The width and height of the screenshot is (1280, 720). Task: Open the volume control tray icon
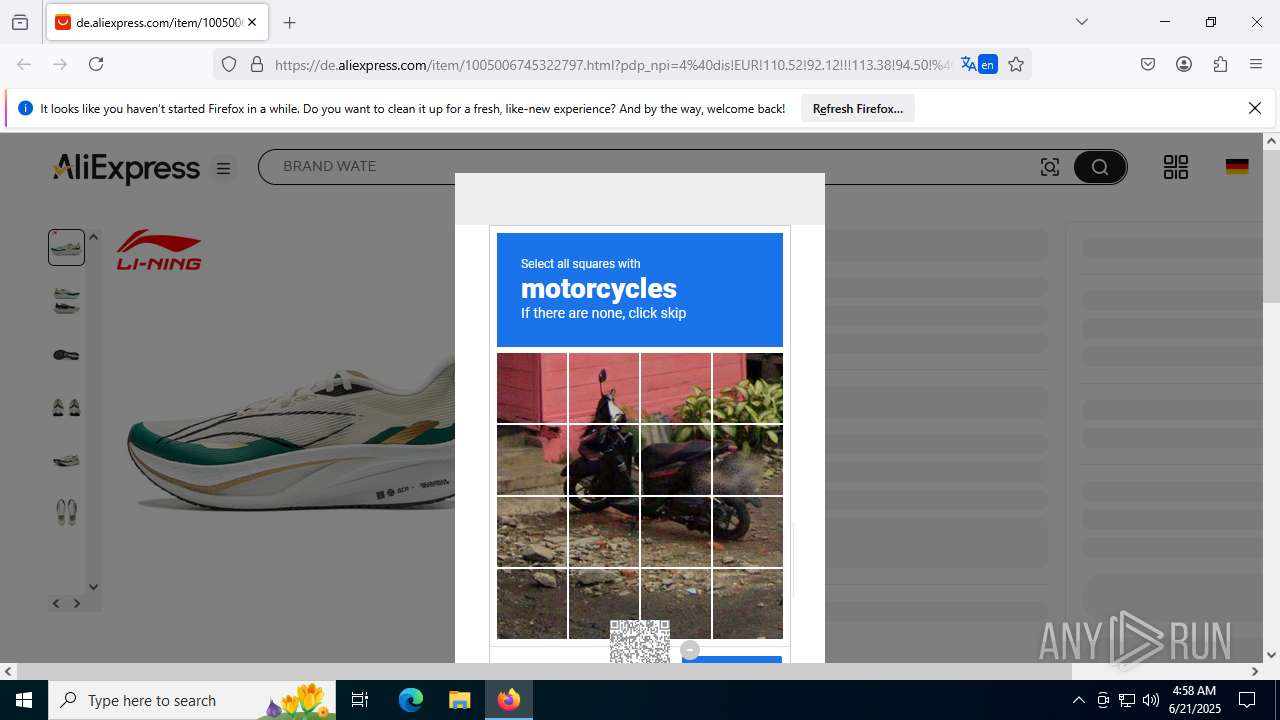1151,700
